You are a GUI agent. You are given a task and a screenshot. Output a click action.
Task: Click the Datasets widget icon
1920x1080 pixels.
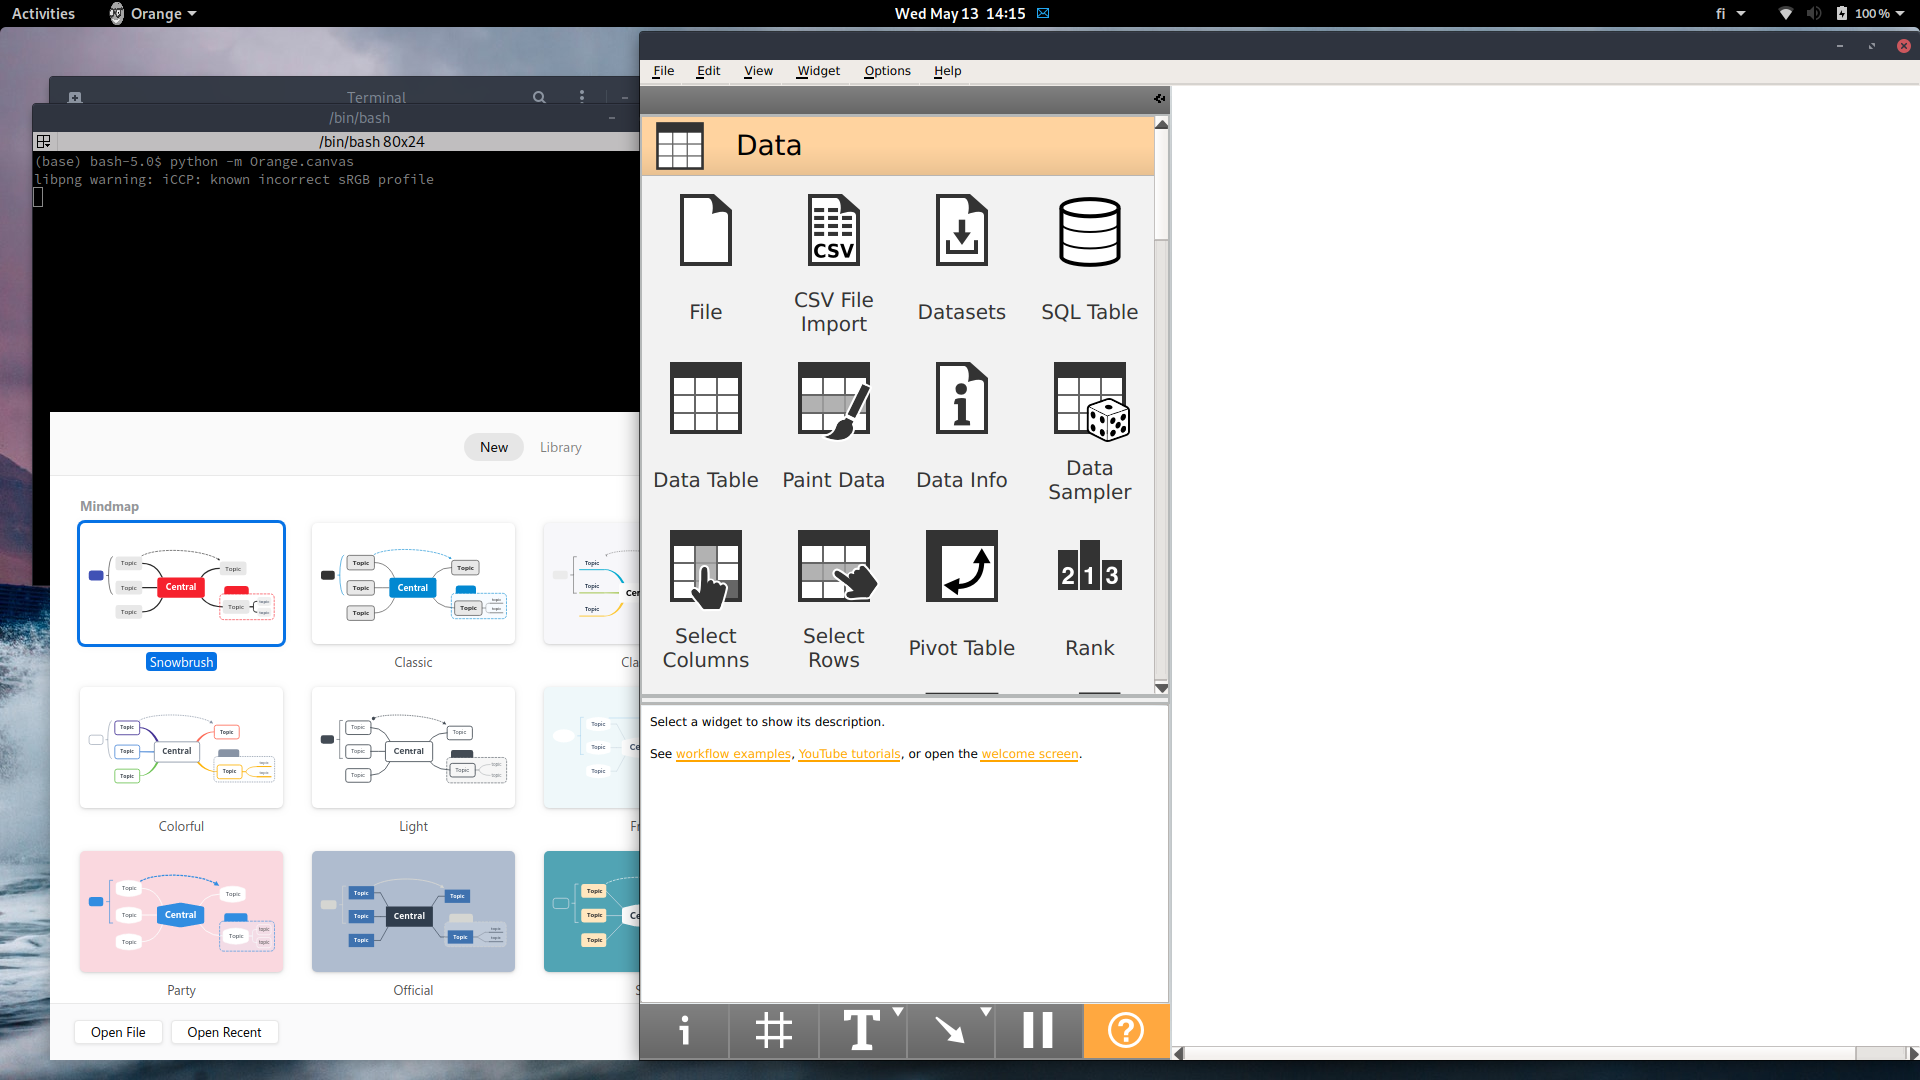point(961,231)
